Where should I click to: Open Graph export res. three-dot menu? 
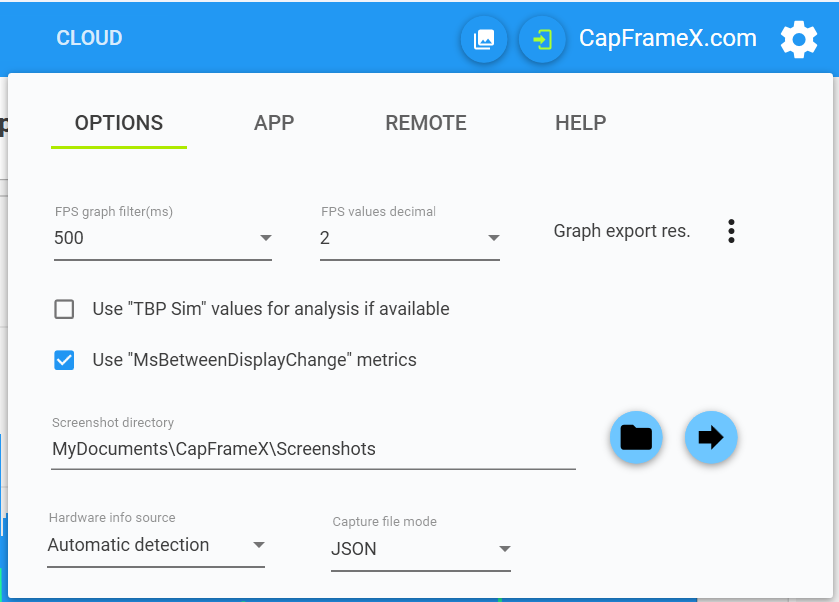tap(732, 232)
